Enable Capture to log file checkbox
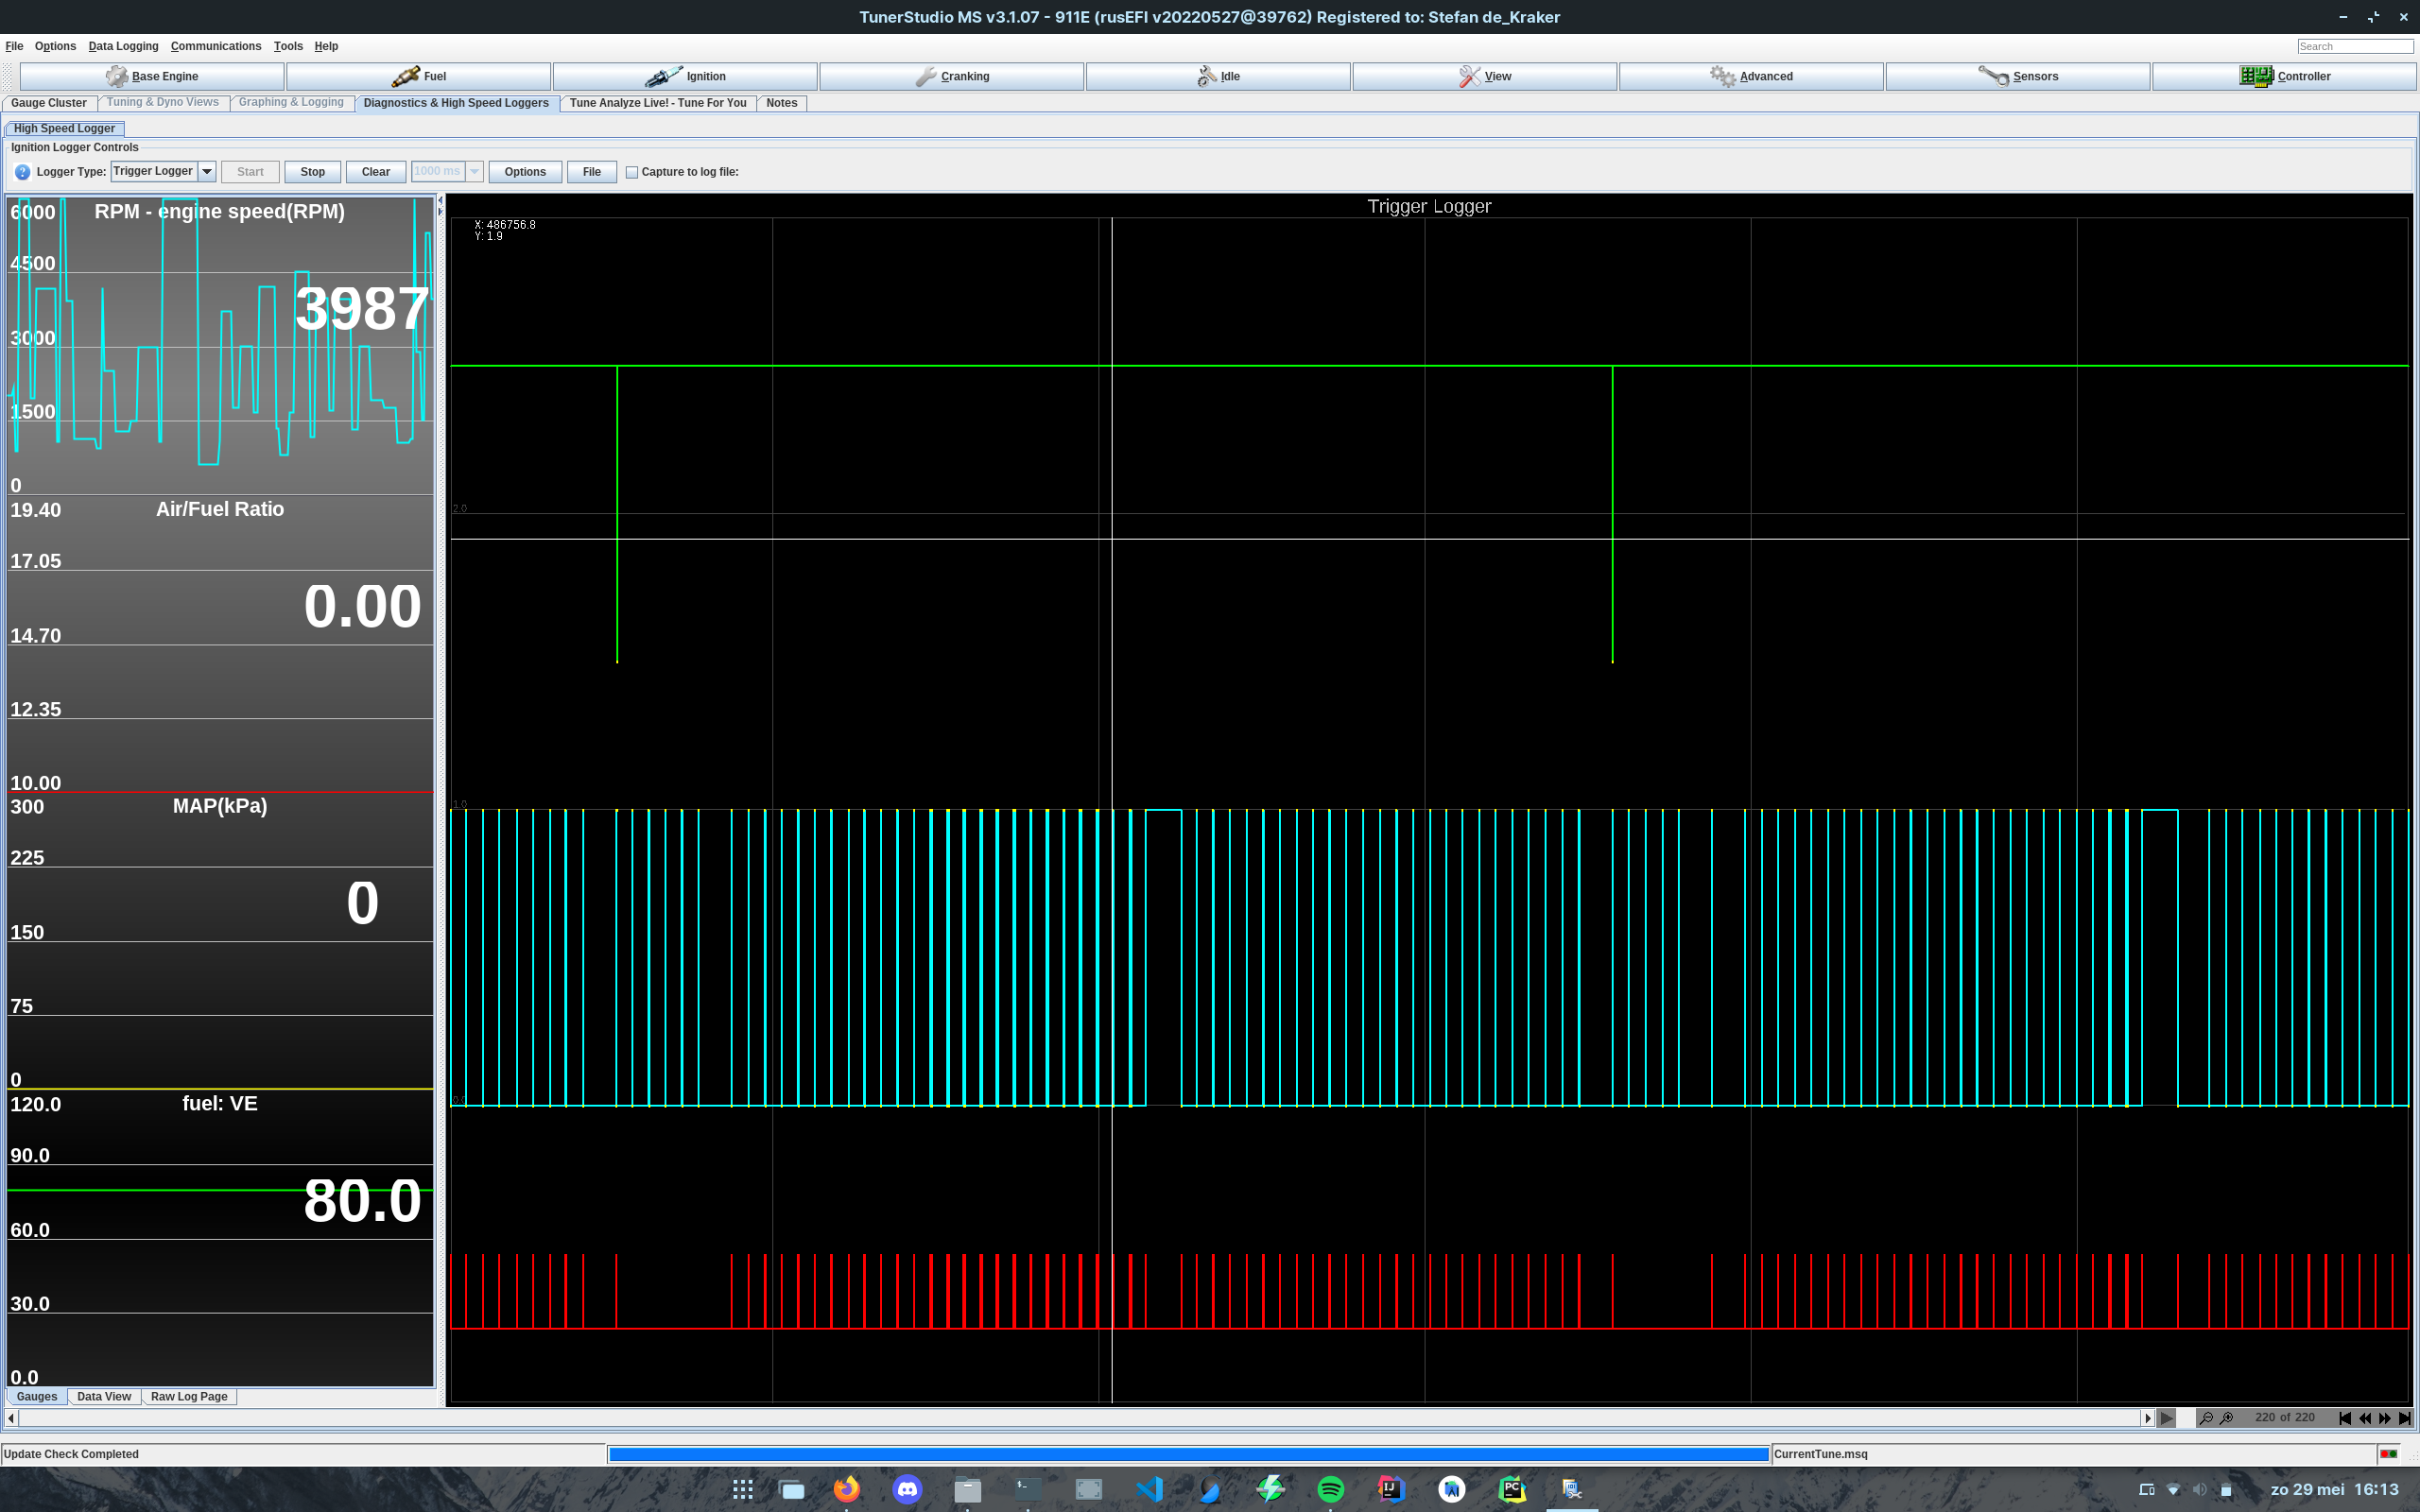 [x=632, y=172]
